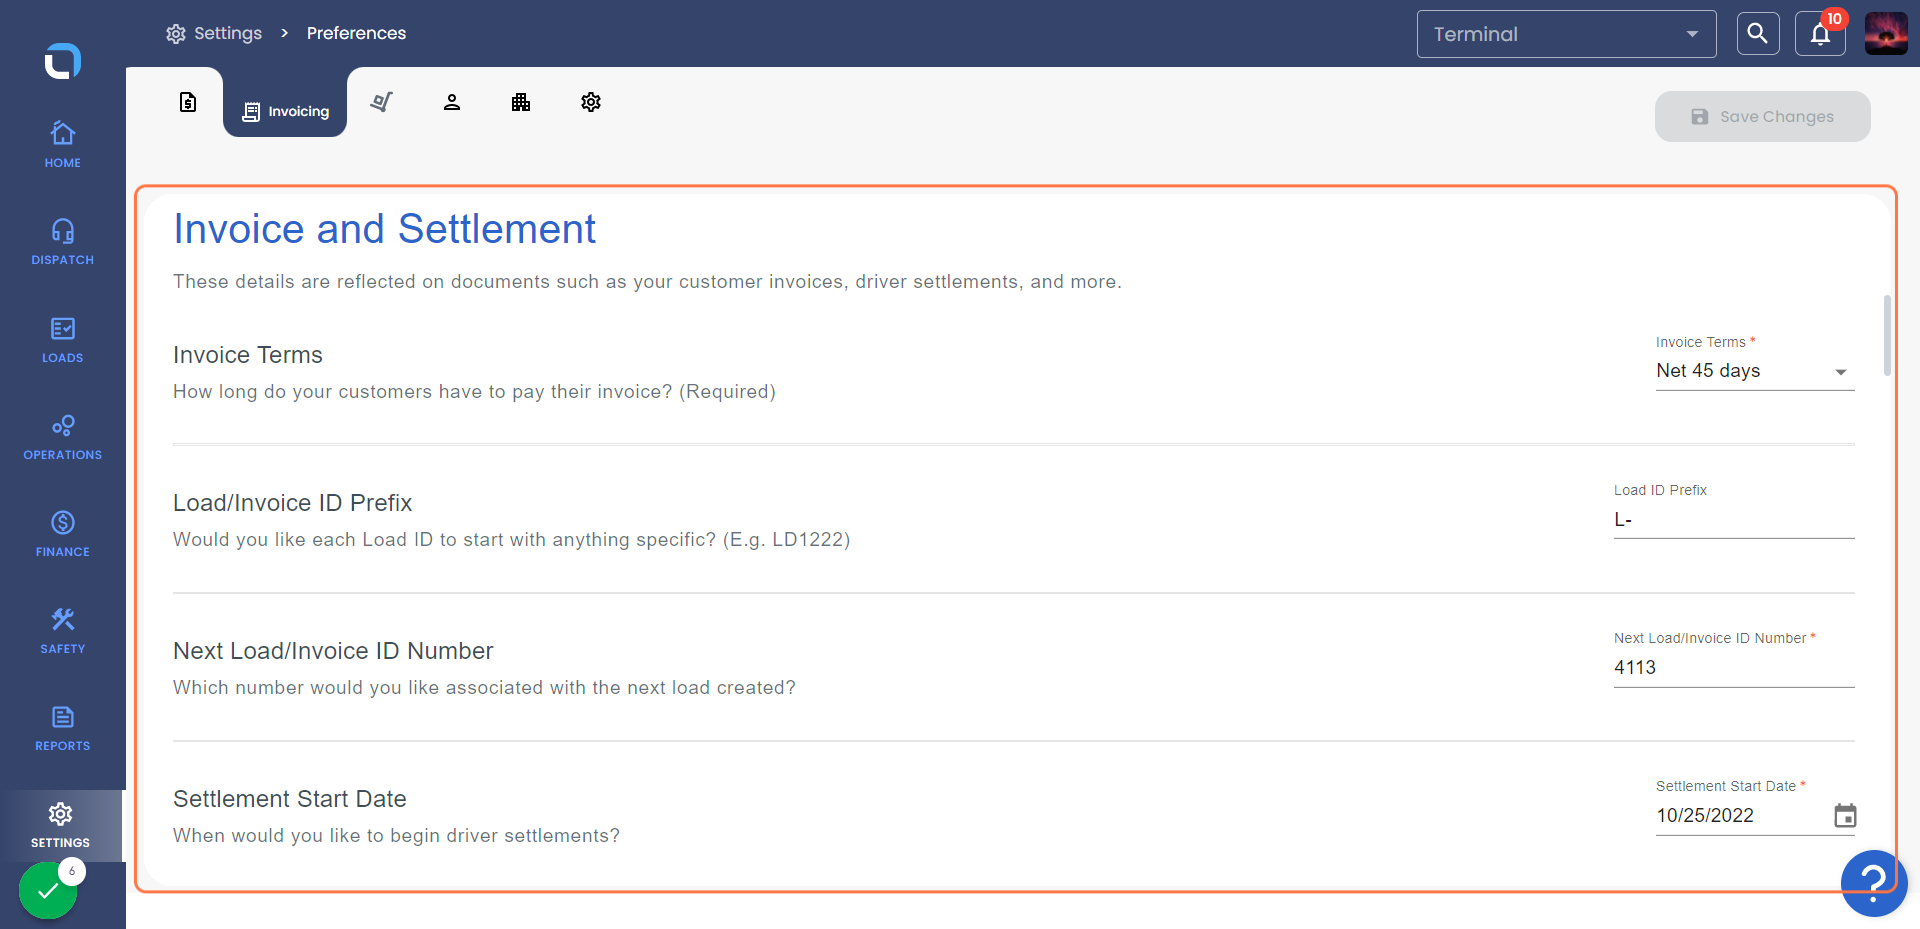This screenshot has width=1920, height=929.
Task: Click the Save Changes button
Action: (1762, 117)
